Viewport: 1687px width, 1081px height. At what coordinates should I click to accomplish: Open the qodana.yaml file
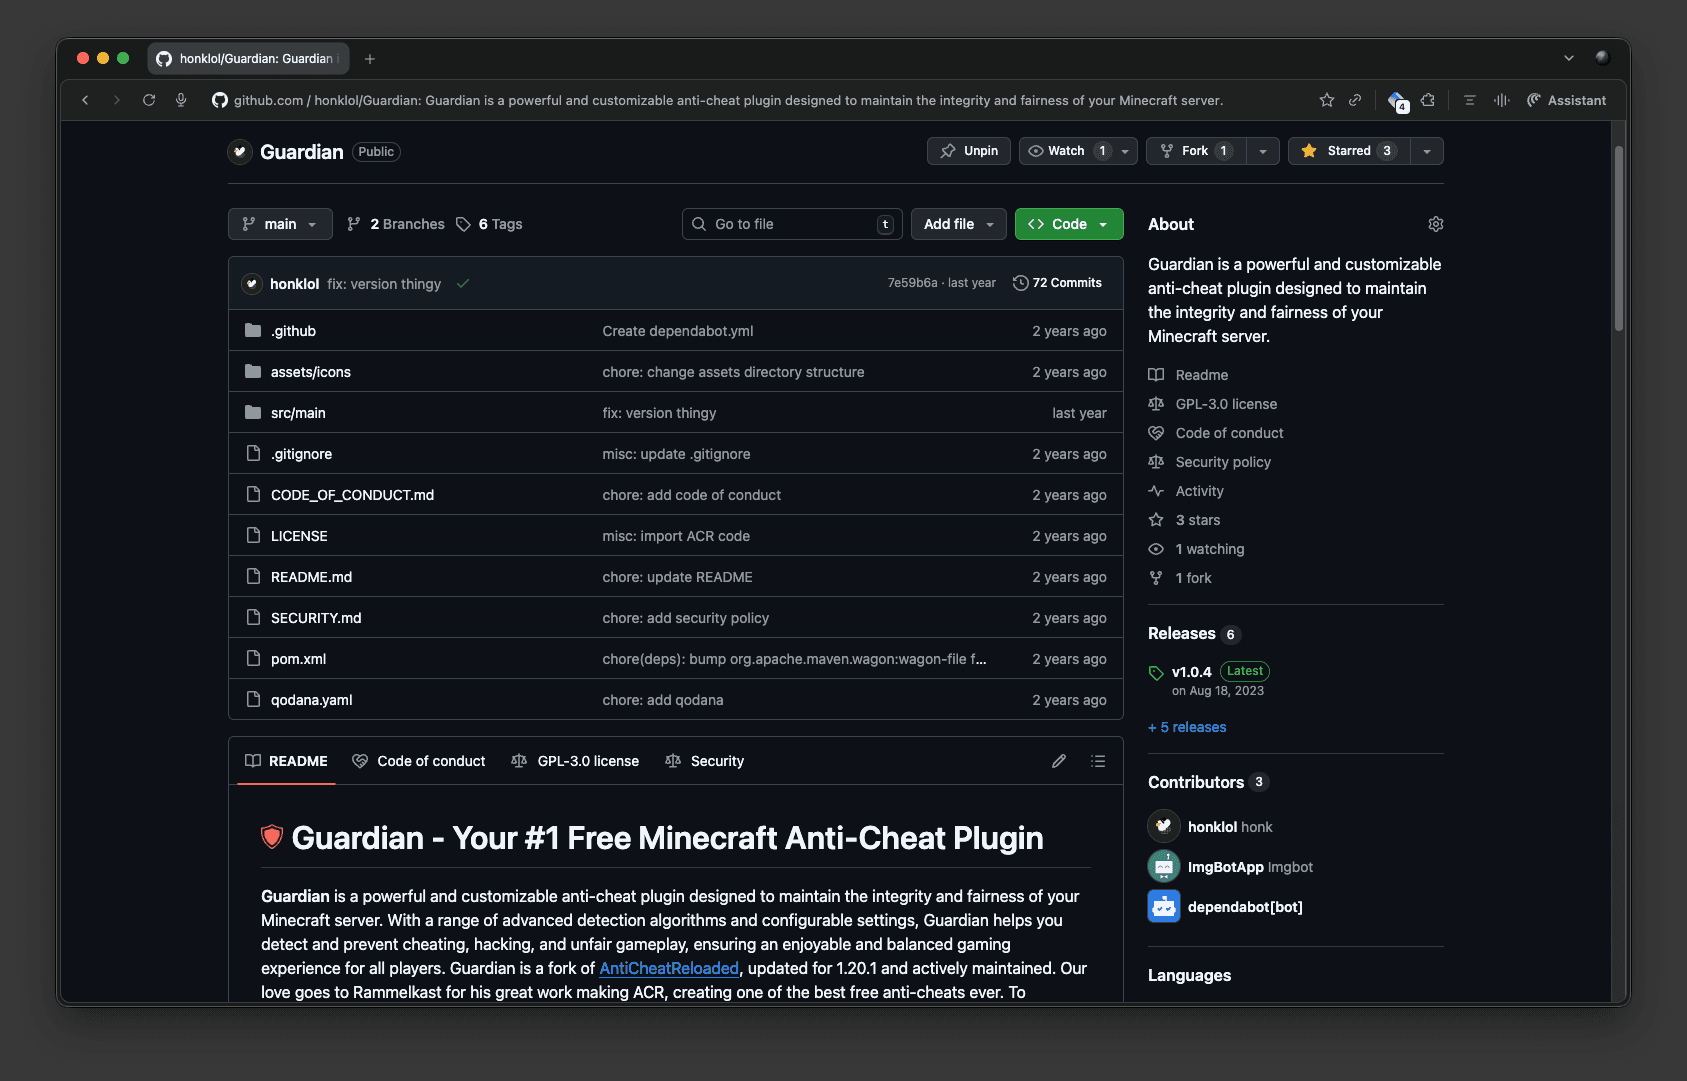point(311,700)
